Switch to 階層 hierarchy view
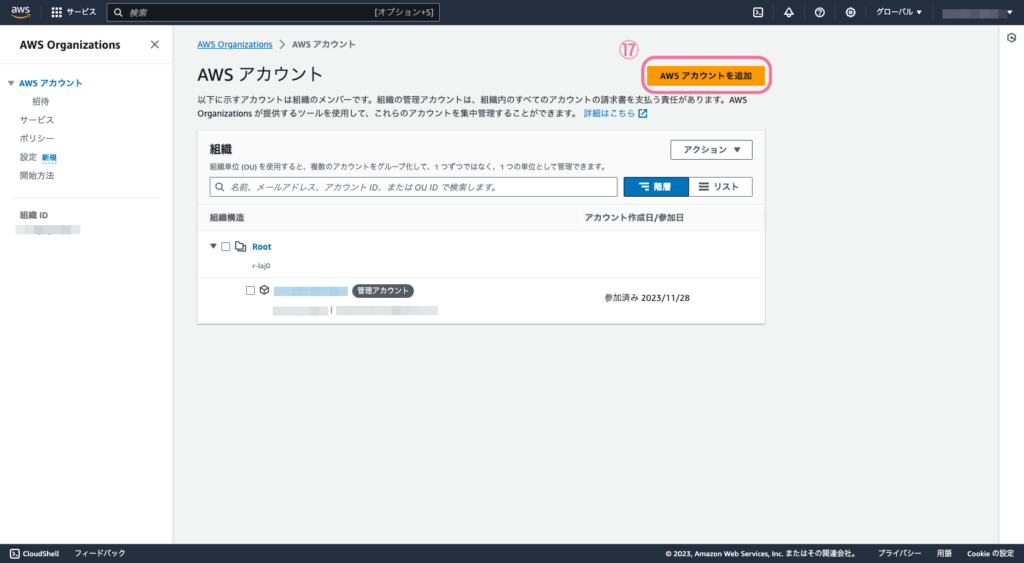Image resolution: width=1024 pixels, height=563 pixels. click(656, 187)
